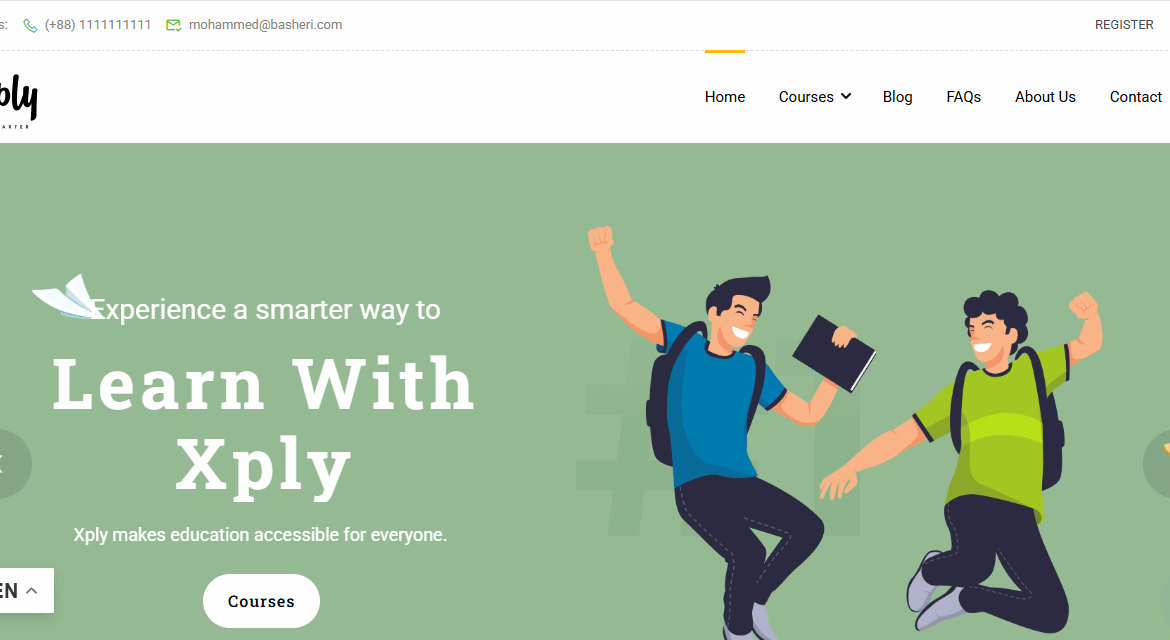This screenshot has width=1170, height=640.
Task: Click the Courses navigation label
Action: tap(806, 97)
